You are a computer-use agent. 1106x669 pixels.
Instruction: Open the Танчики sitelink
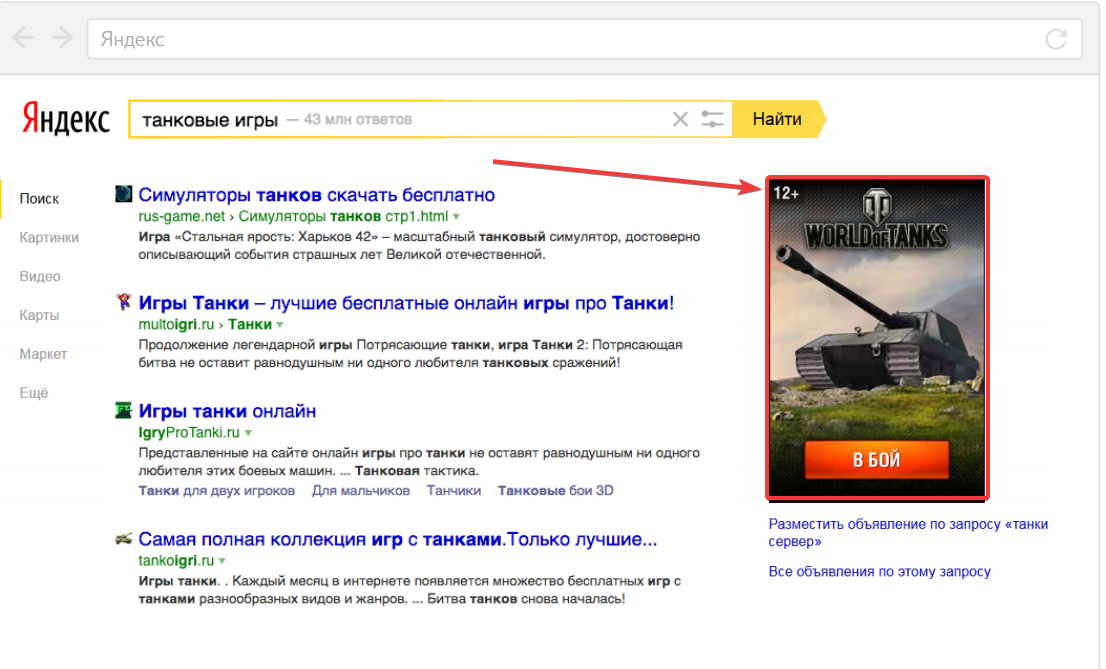pyautogui.click(x=454, y=490)
